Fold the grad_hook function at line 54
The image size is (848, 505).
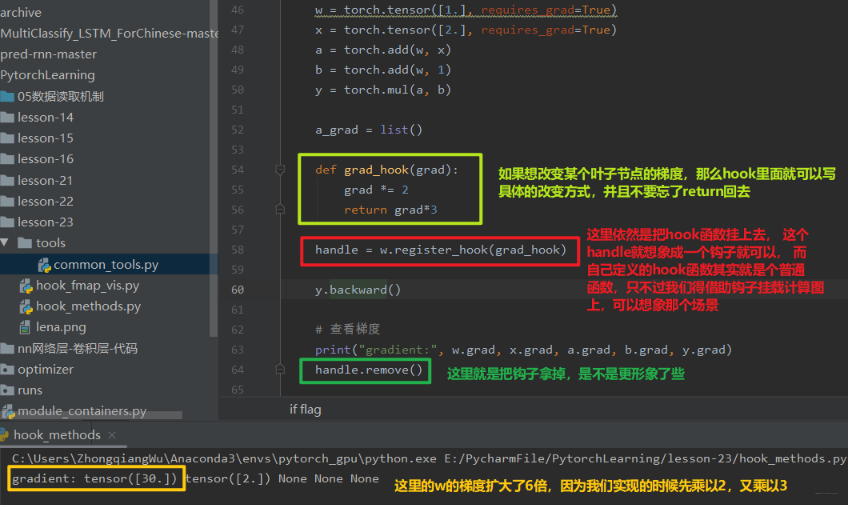click(x=280, y=170)
